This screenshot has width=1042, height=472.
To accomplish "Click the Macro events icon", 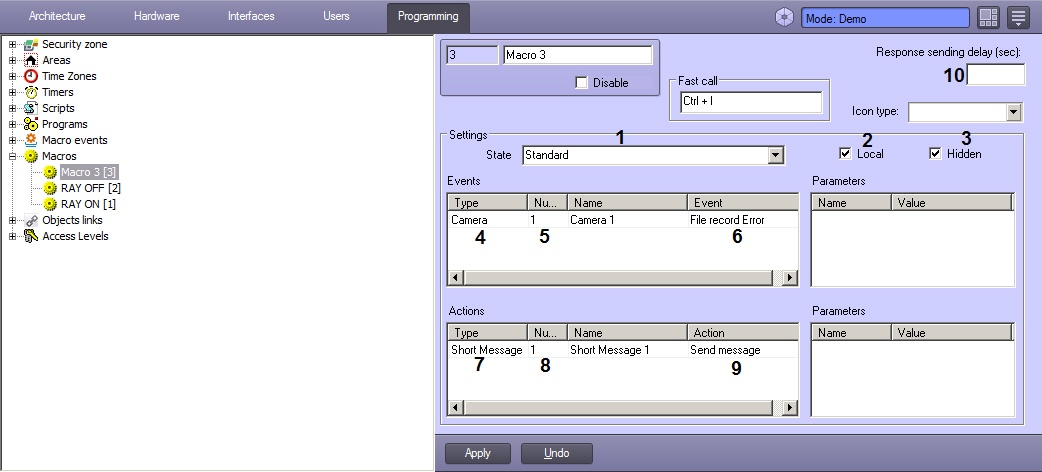I will point(31,140).
